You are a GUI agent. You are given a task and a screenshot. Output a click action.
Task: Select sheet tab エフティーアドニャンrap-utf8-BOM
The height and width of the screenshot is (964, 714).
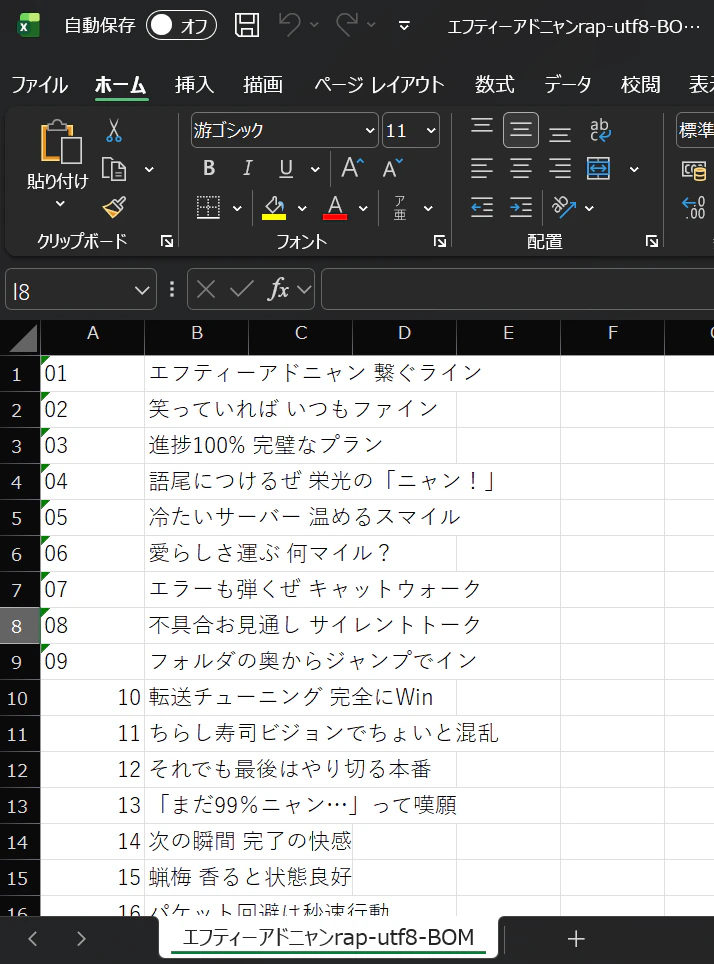[x=328, y=937]
